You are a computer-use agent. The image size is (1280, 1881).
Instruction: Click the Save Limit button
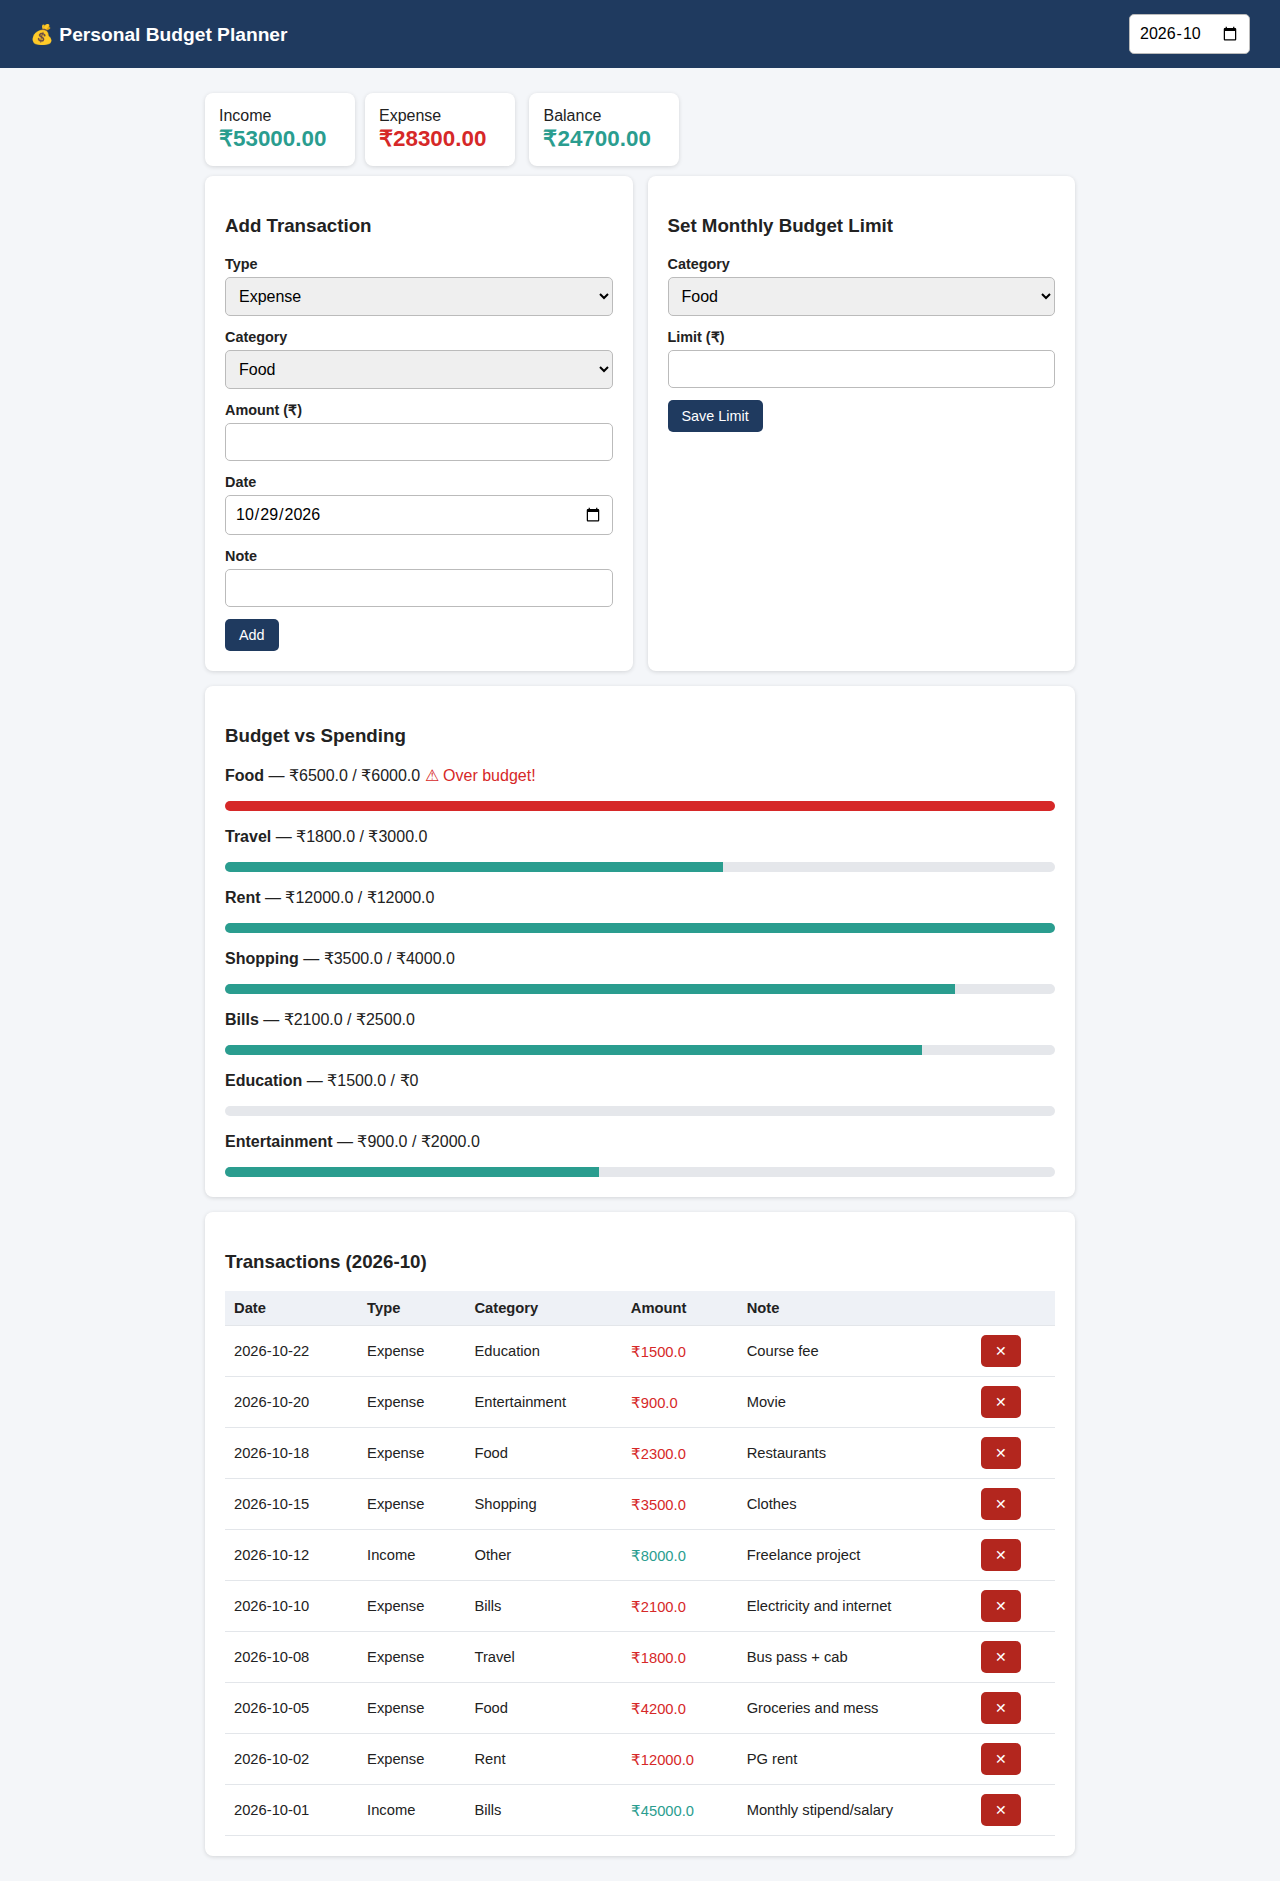tap(715, 416)
